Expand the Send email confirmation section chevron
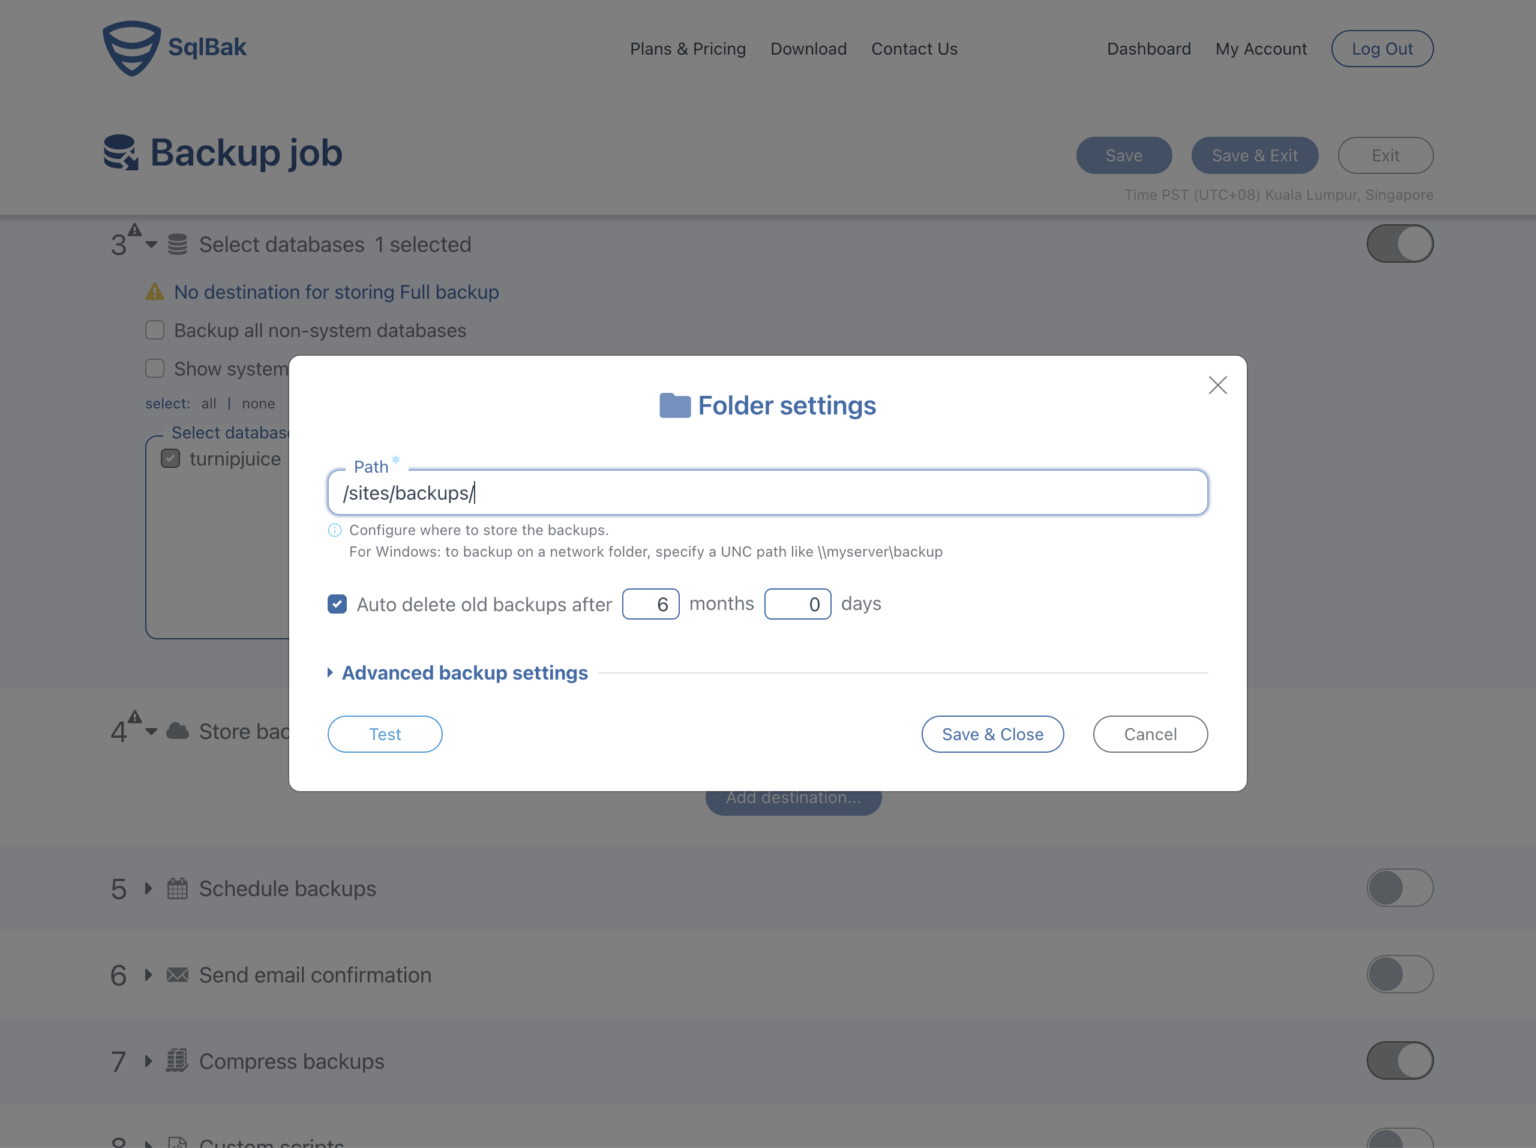Viewport: 1536px width, 1148px height. tap(147, 974)
